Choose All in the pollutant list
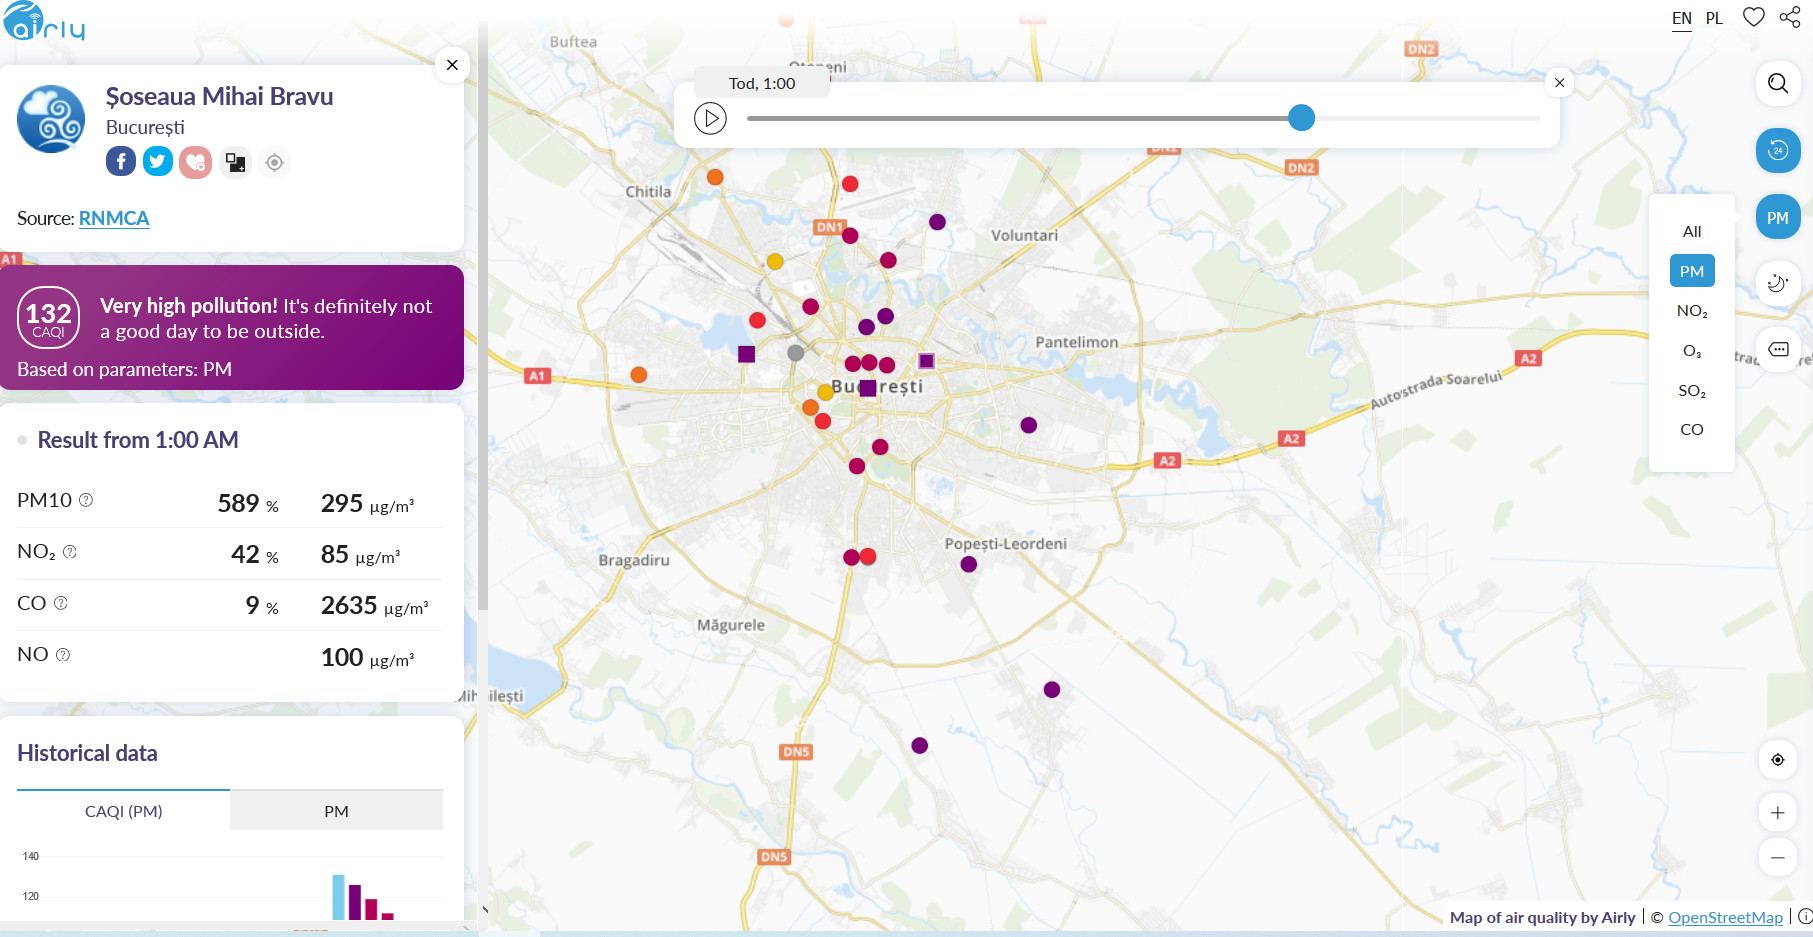Screen dimensions: 1813x937 click(x=1691, y=231)
